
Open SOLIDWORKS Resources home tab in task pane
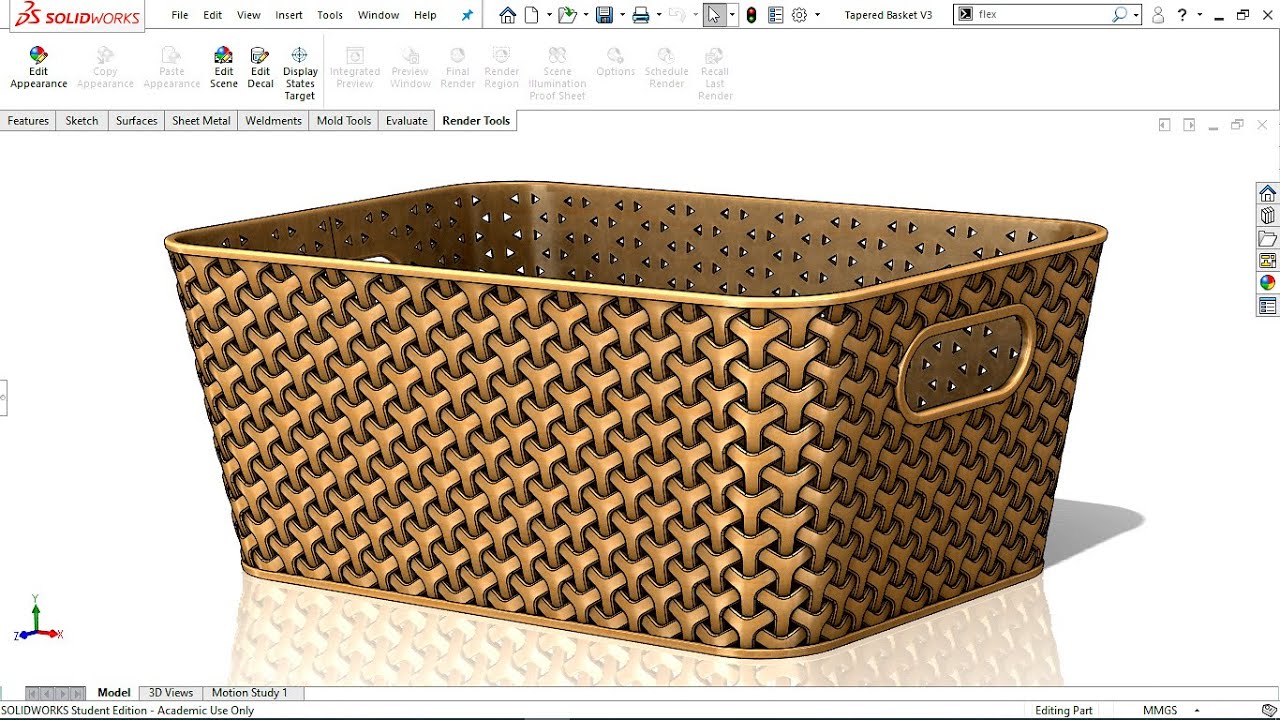coord(1268,193)
